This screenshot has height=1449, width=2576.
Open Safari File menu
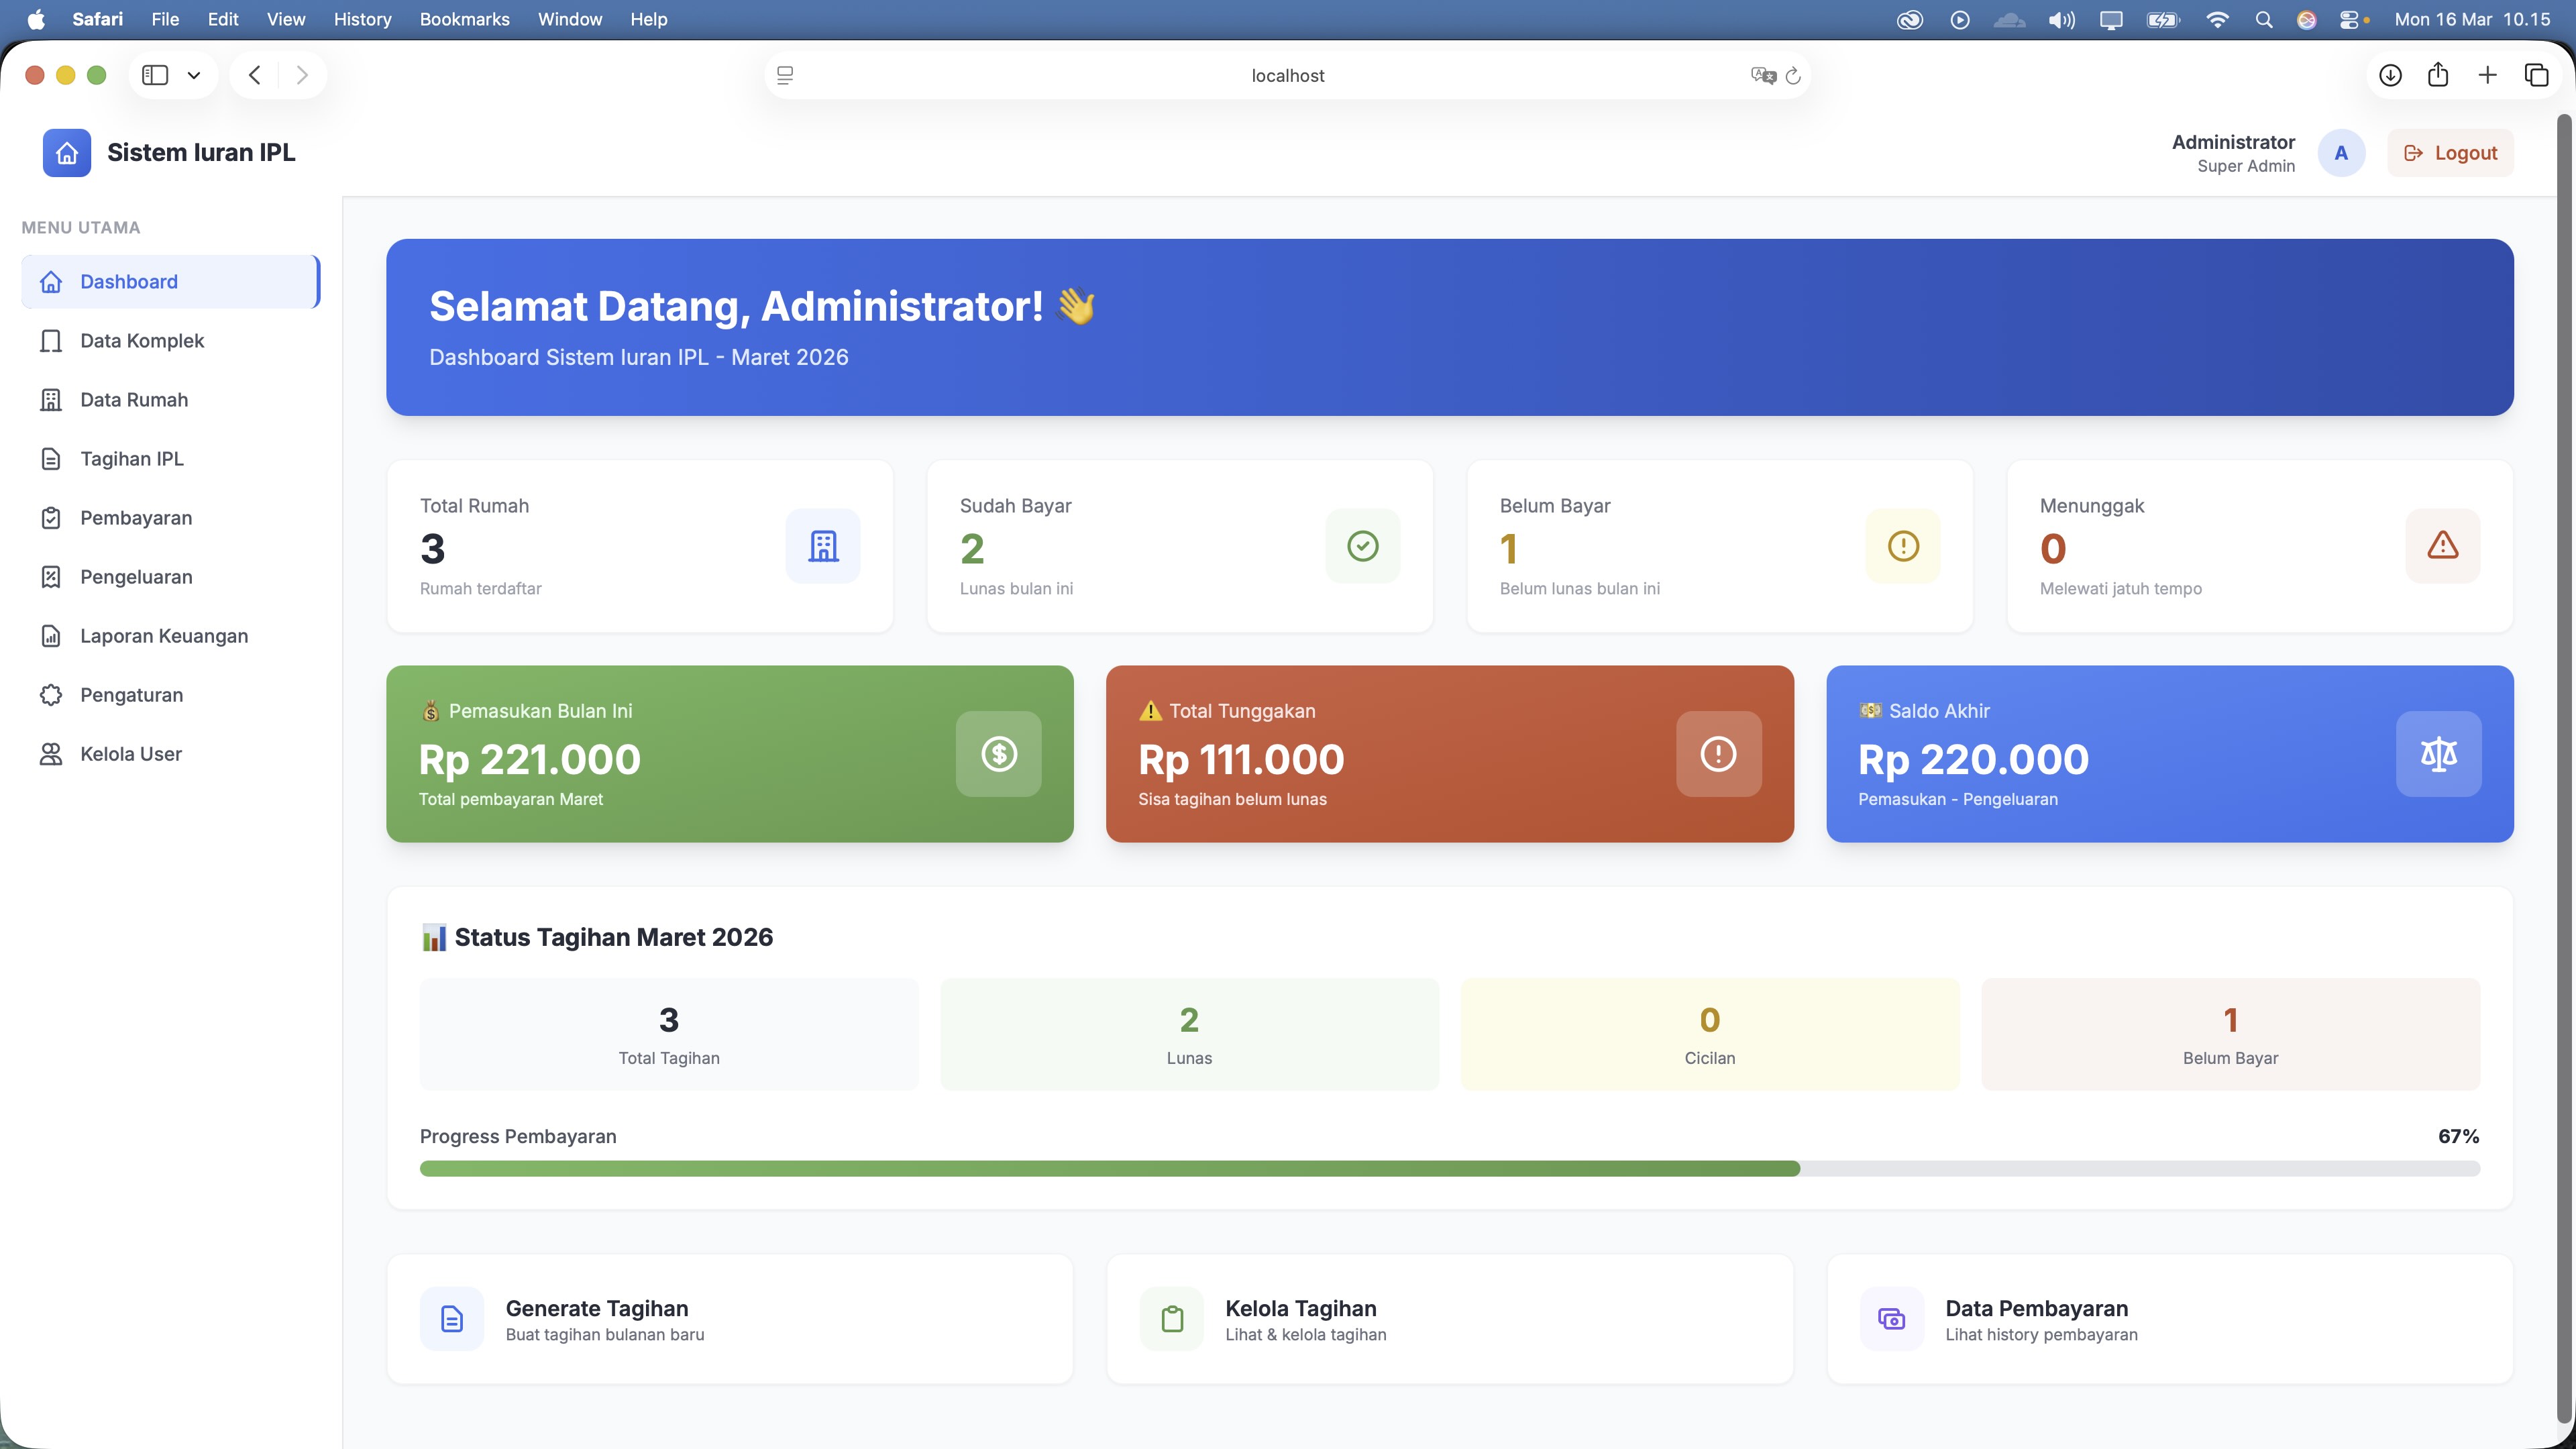point(165,19)
